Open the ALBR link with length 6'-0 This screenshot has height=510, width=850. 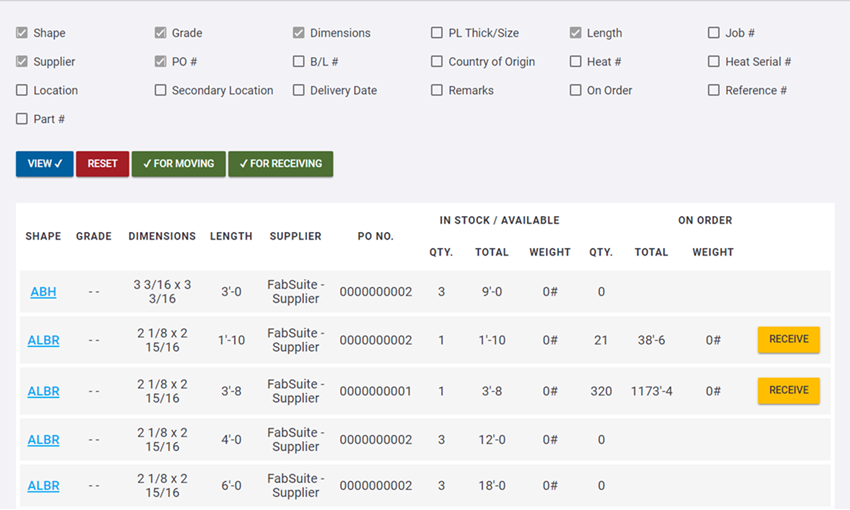pos(43,486)
